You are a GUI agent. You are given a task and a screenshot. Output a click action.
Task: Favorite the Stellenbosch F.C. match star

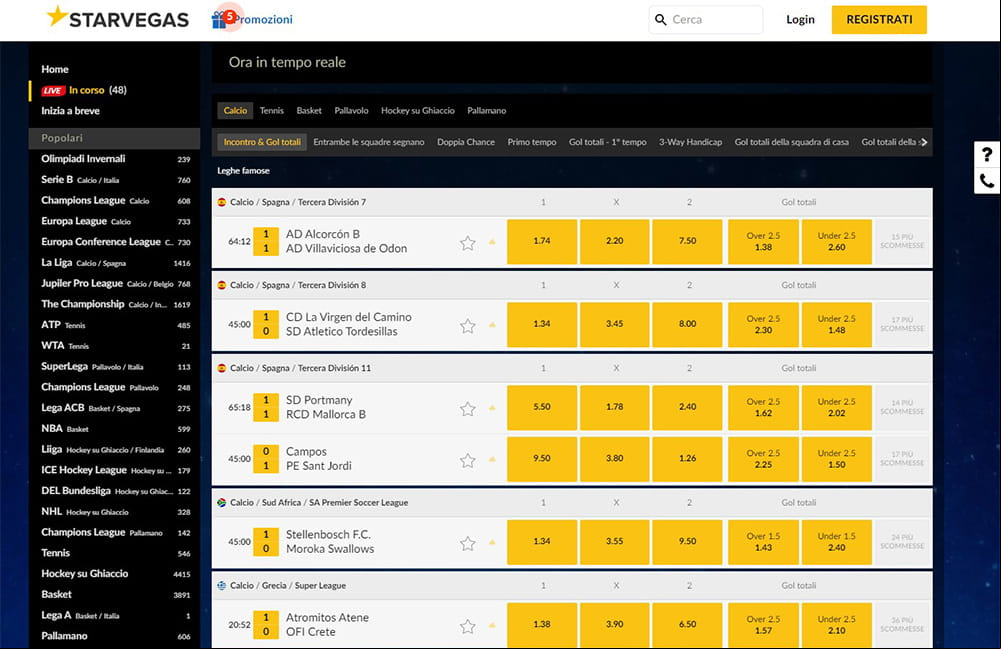468,543
